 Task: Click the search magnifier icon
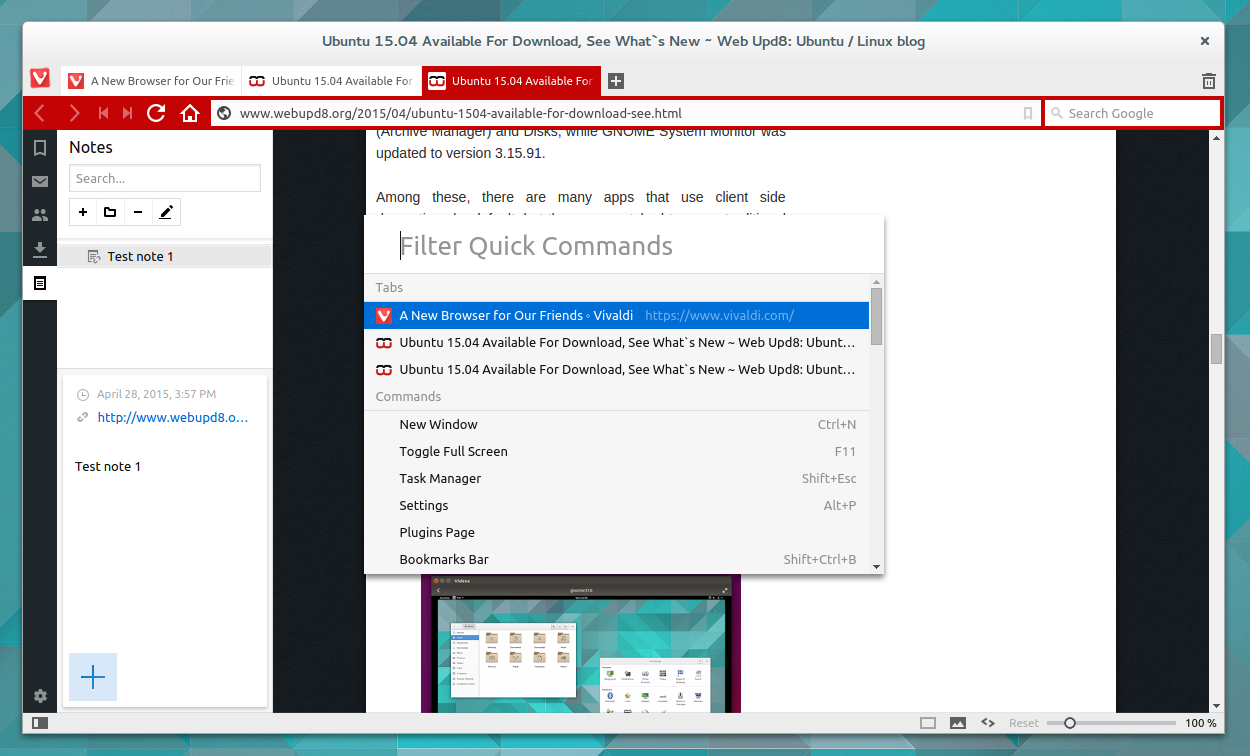[x=1057, y=113]
